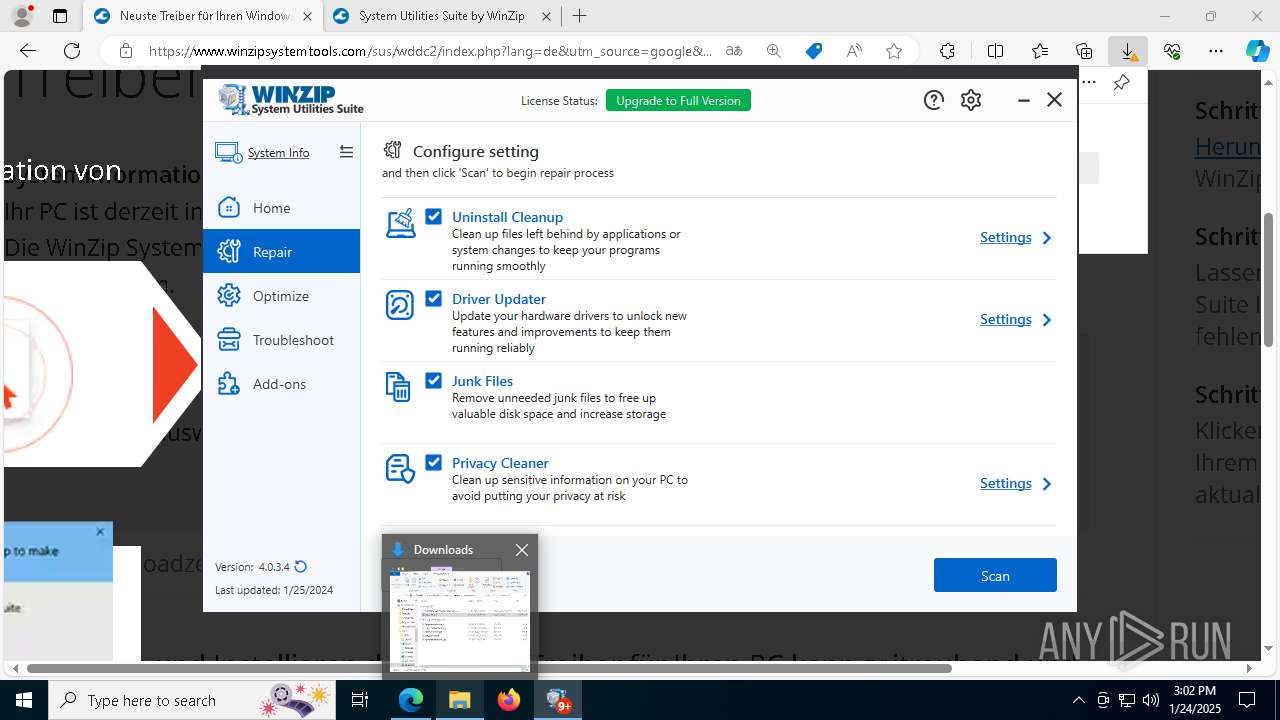Click the Windows Start button

click(23, 700)
